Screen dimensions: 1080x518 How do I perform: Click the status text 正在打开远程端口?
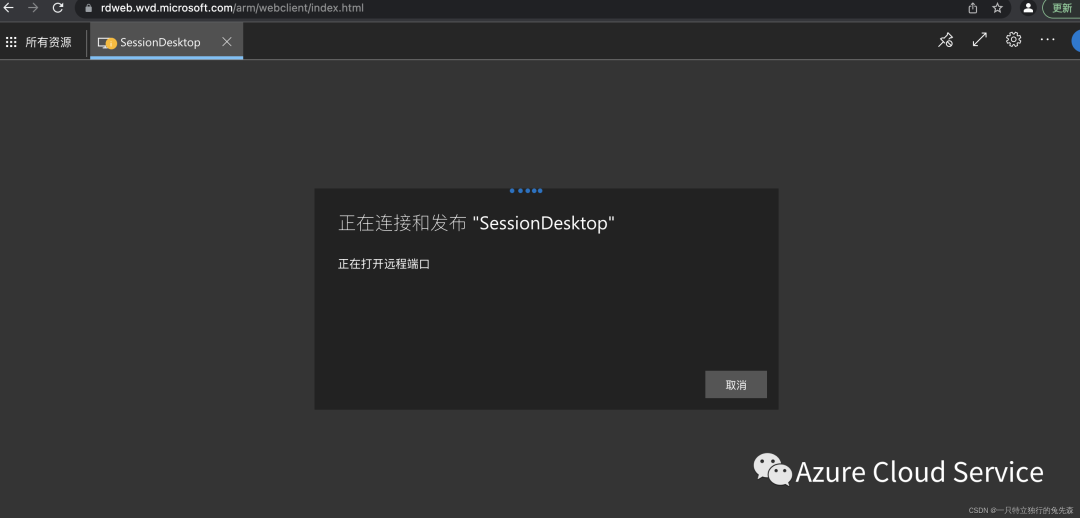[384, 264]
